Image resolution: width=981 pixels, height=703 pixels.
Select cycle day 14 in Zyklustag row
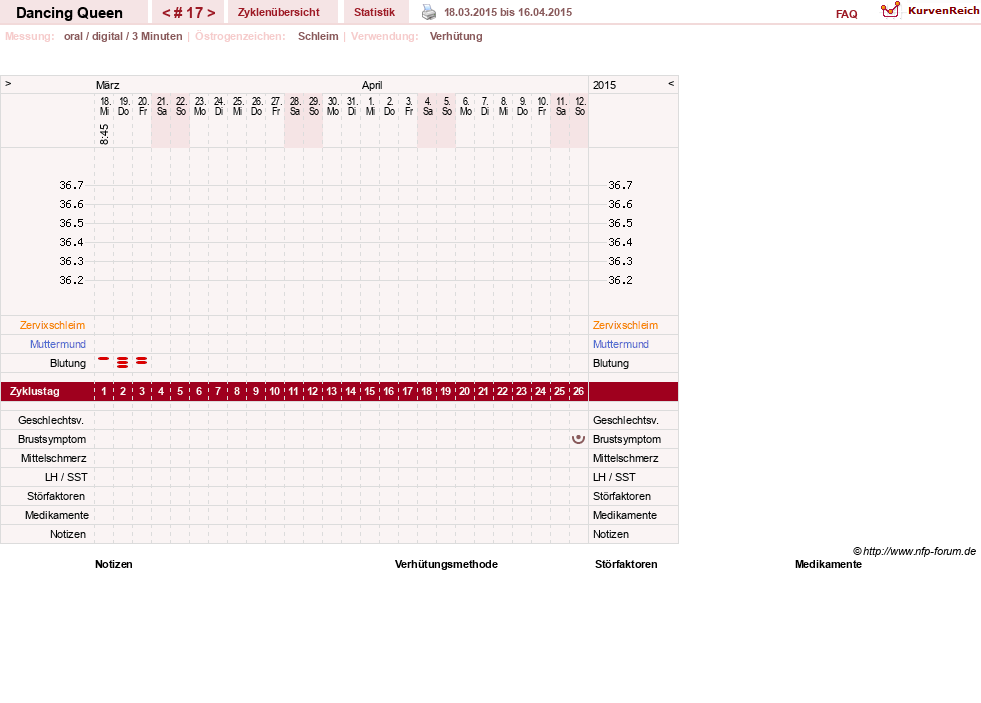[x=350, y=392]
